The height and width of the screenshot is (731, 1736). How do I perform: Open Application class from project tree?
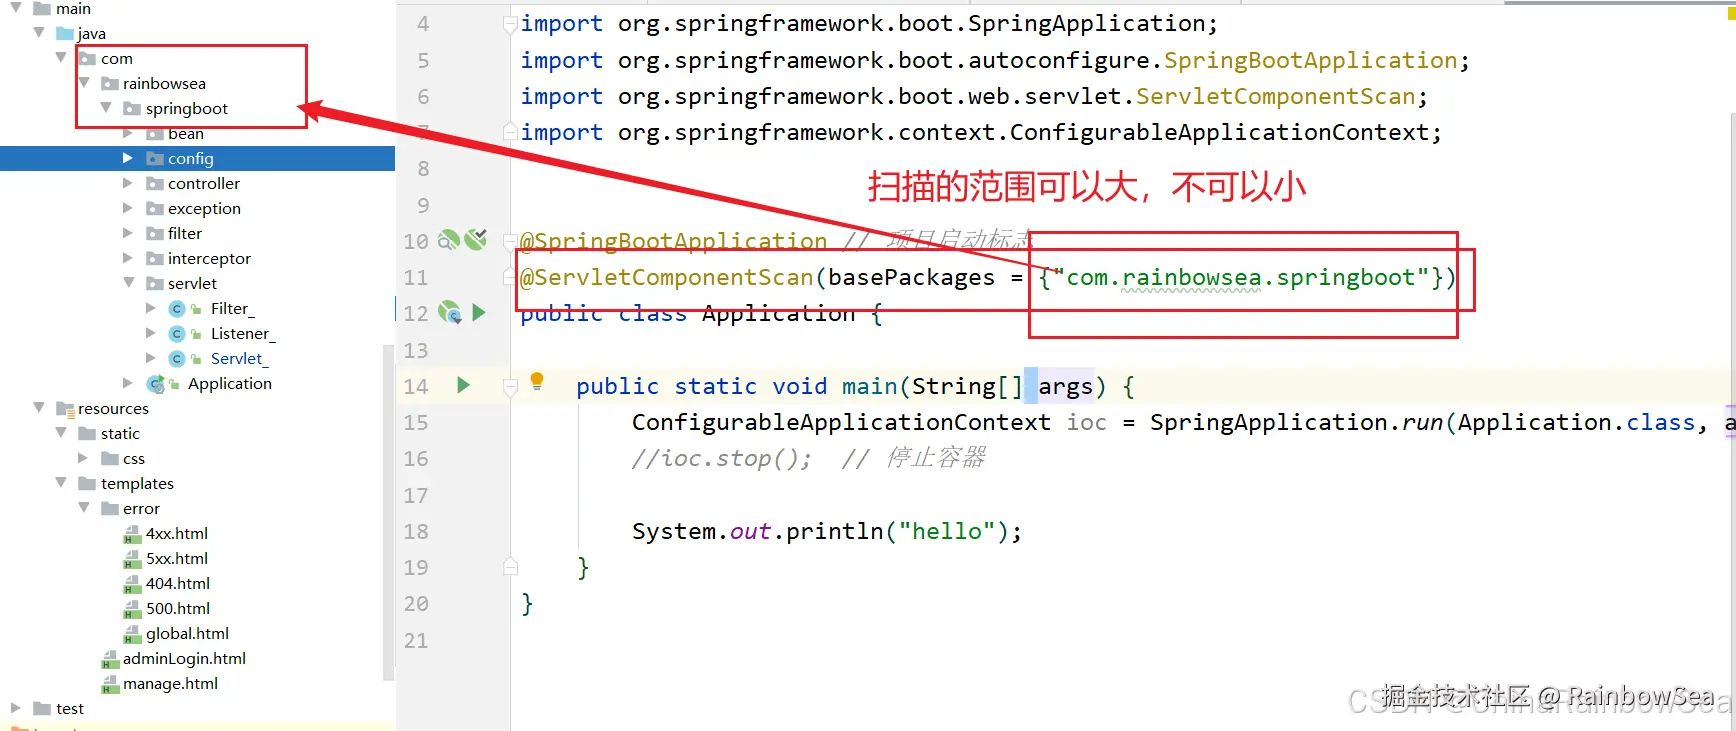pyautogui.click(x=230, y=384)
